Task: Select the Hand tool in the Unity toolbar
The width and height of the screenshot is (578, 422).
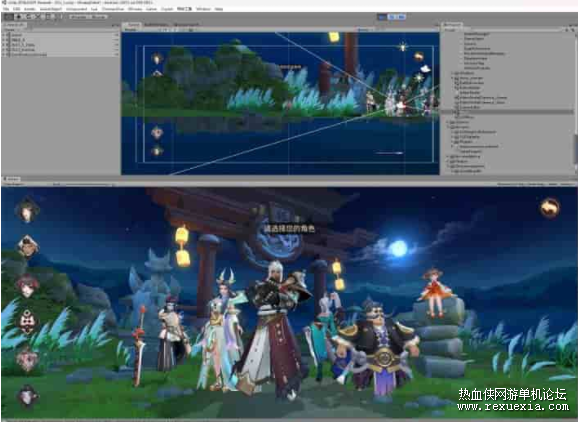Action: point(8,17)
